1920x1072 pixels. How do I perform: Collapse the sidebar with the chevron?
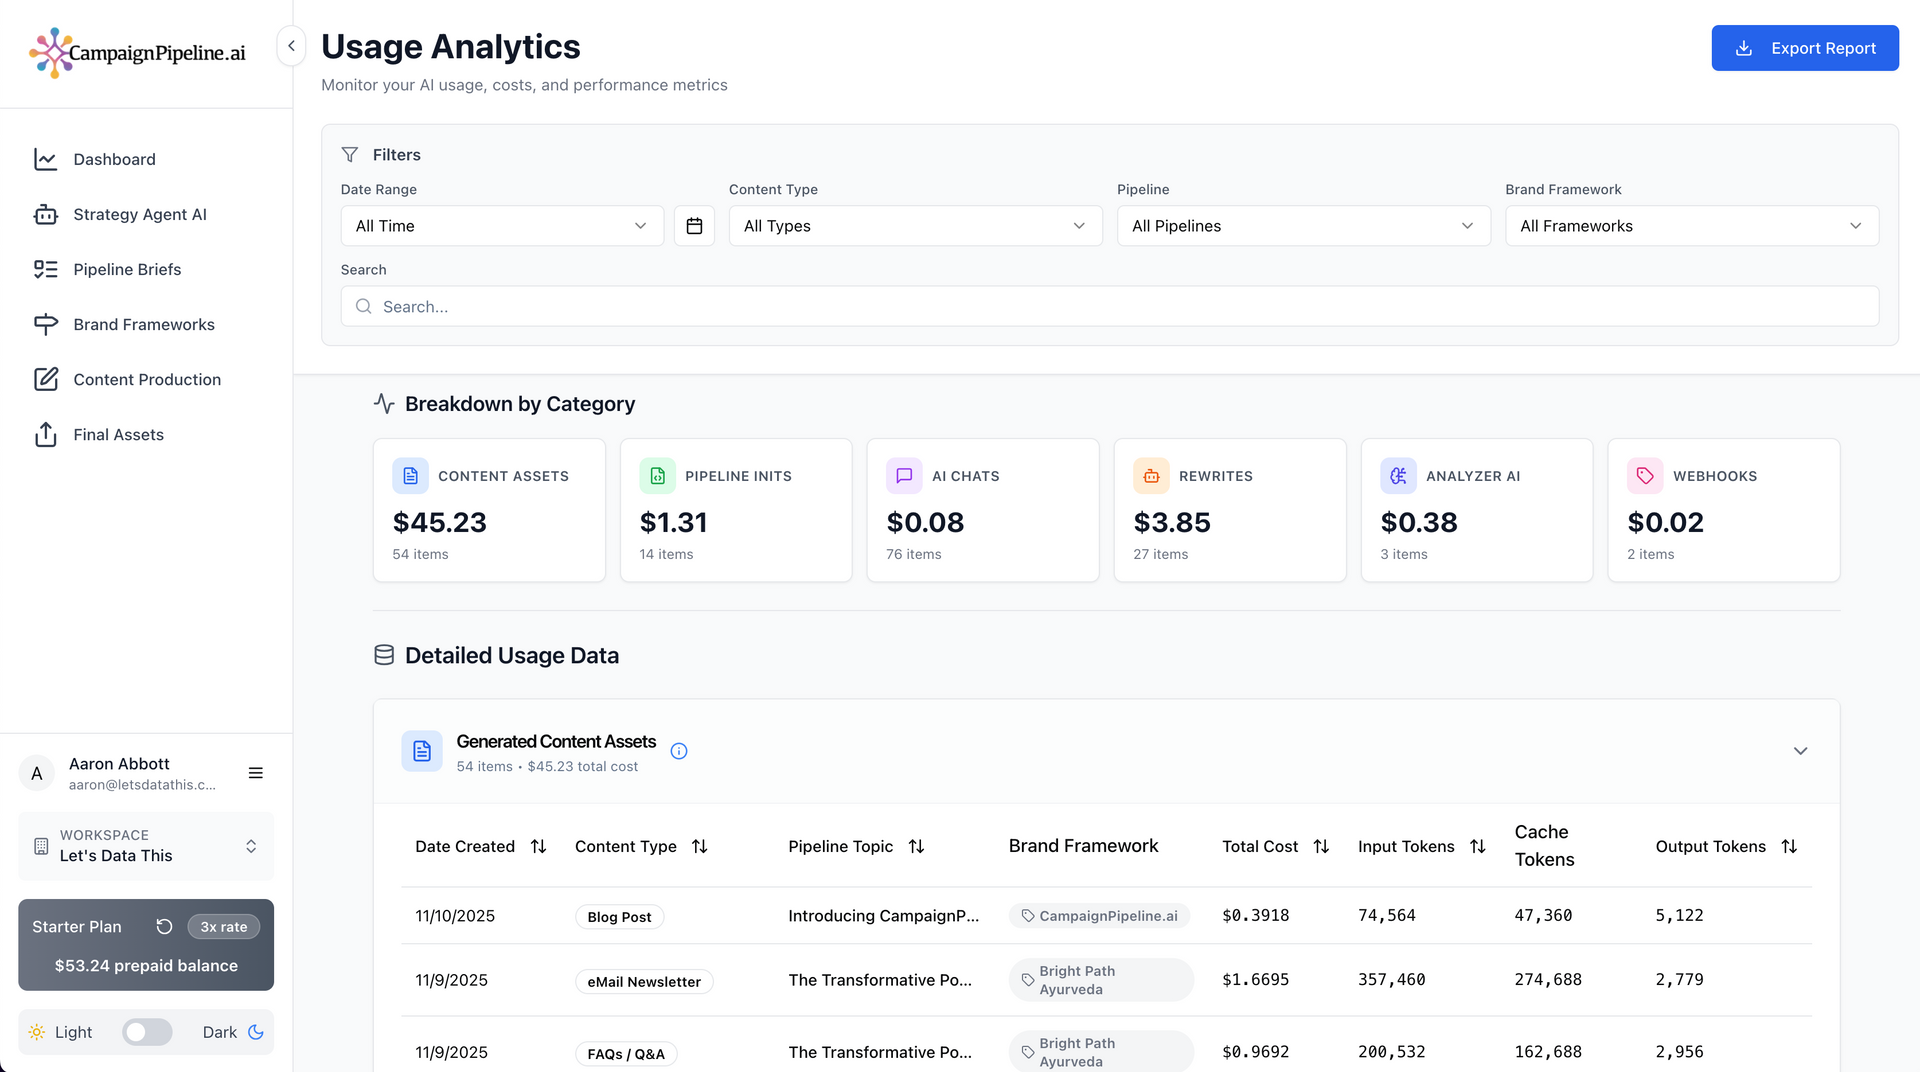point(291,46)
